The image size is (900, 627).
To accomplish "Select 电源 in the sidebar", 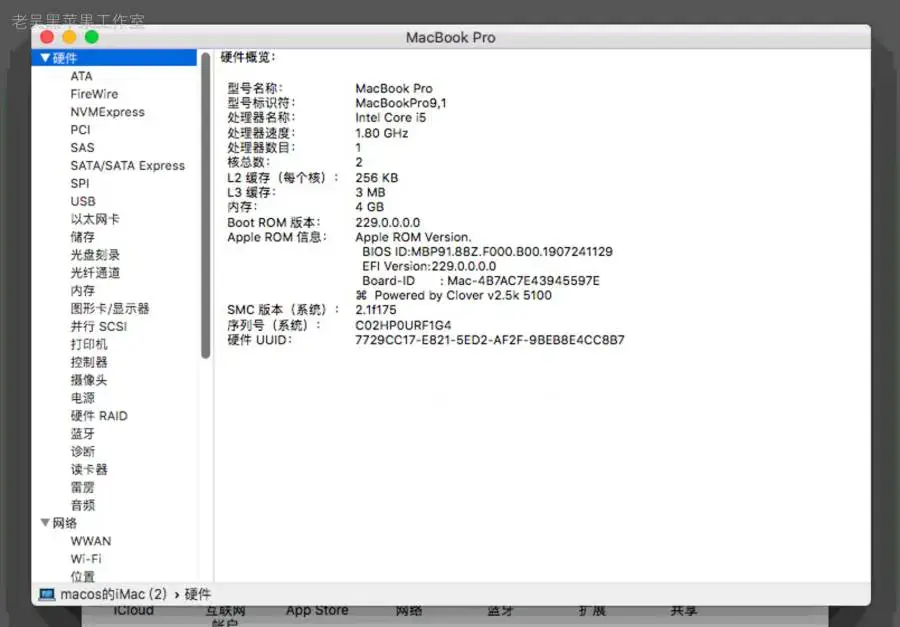I will [x=83, y=397].
